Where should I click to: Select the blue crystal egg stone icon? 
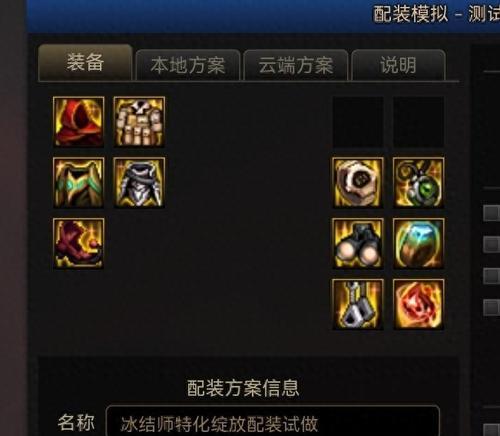419,243
